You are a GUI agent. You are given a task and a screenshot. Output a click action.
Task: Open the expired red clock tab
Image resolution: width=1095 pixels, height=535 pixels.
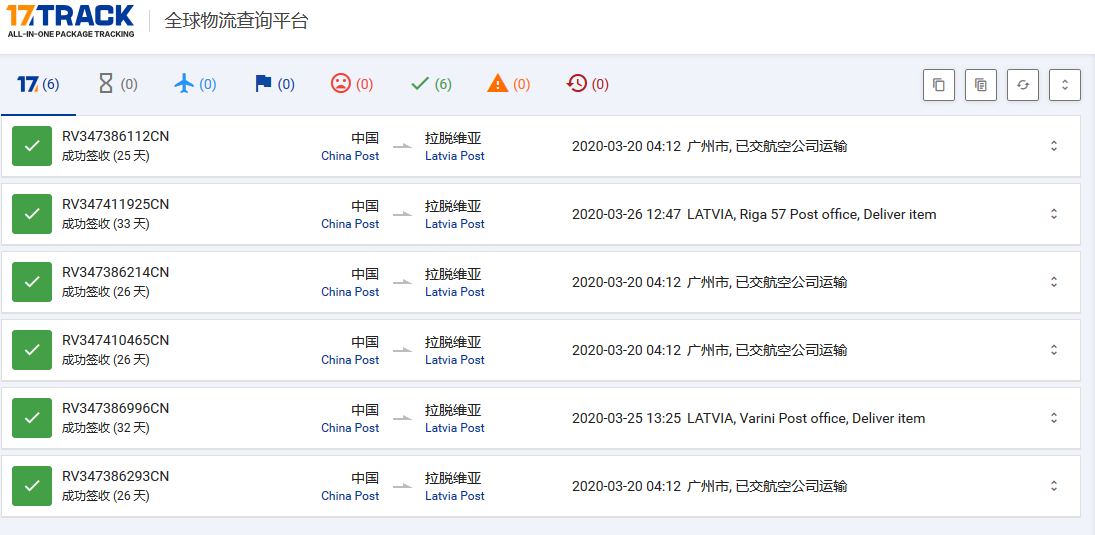pos(587,84)
